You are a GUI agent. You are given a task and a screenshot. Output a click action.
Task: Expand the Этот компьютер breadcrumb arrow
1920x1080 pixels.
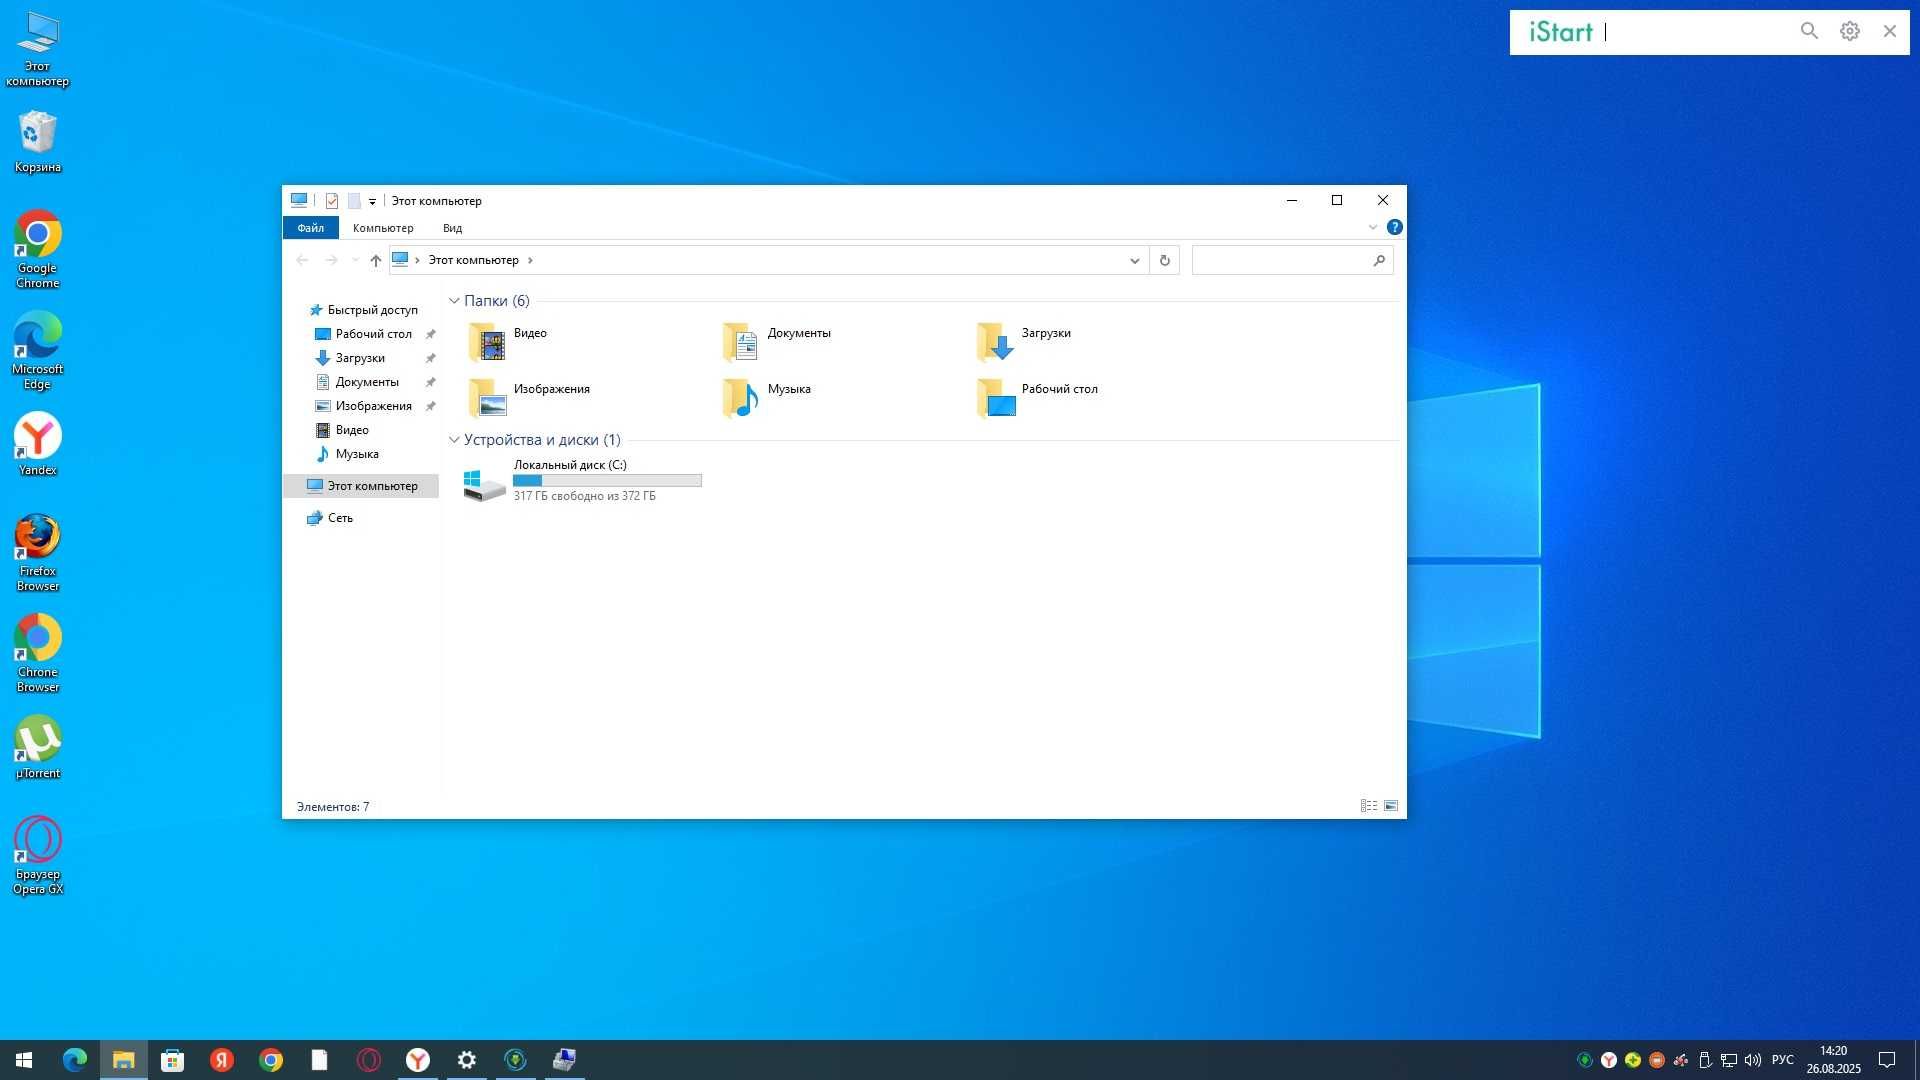(530, 260)
